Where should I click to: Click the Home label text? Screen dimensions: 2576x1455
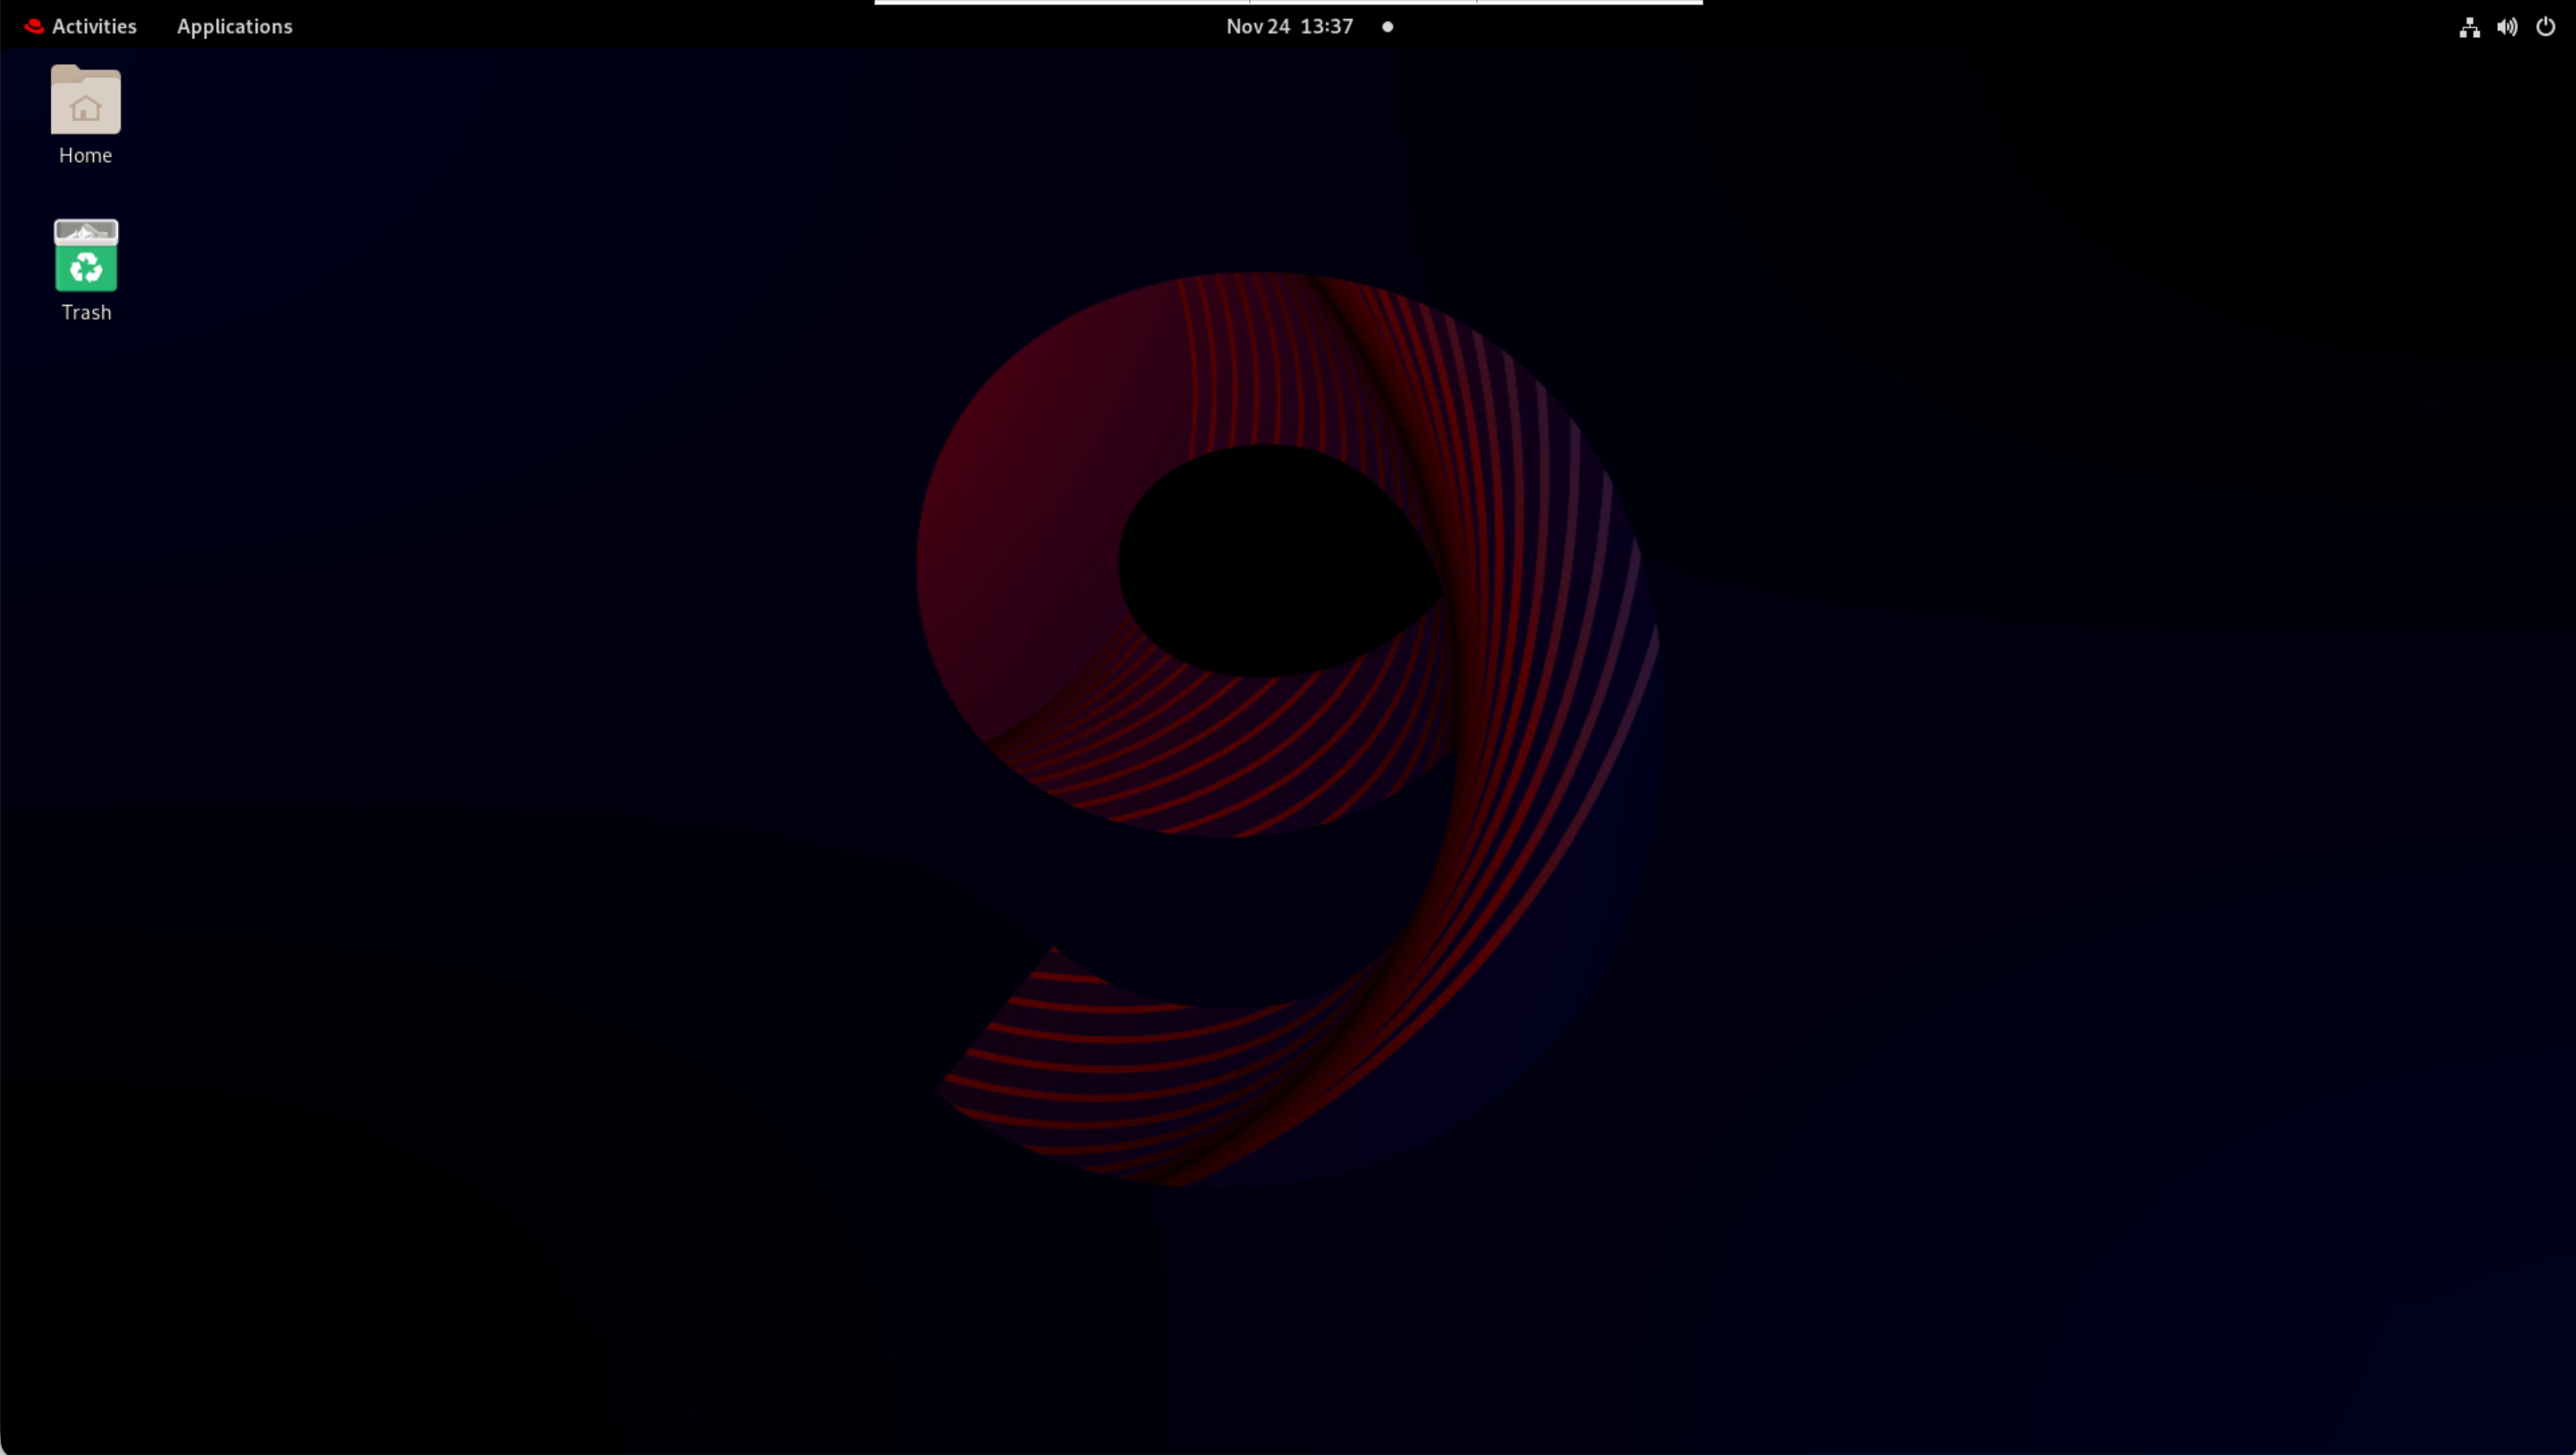(x=85, y=155)
